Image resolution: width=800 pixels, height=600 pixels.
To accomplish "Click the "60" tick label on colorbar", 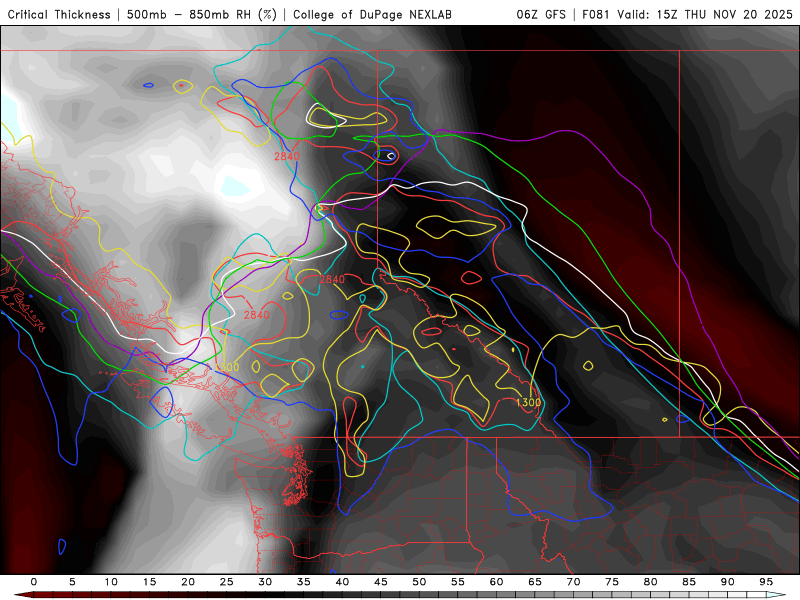I will click(496, 582).
